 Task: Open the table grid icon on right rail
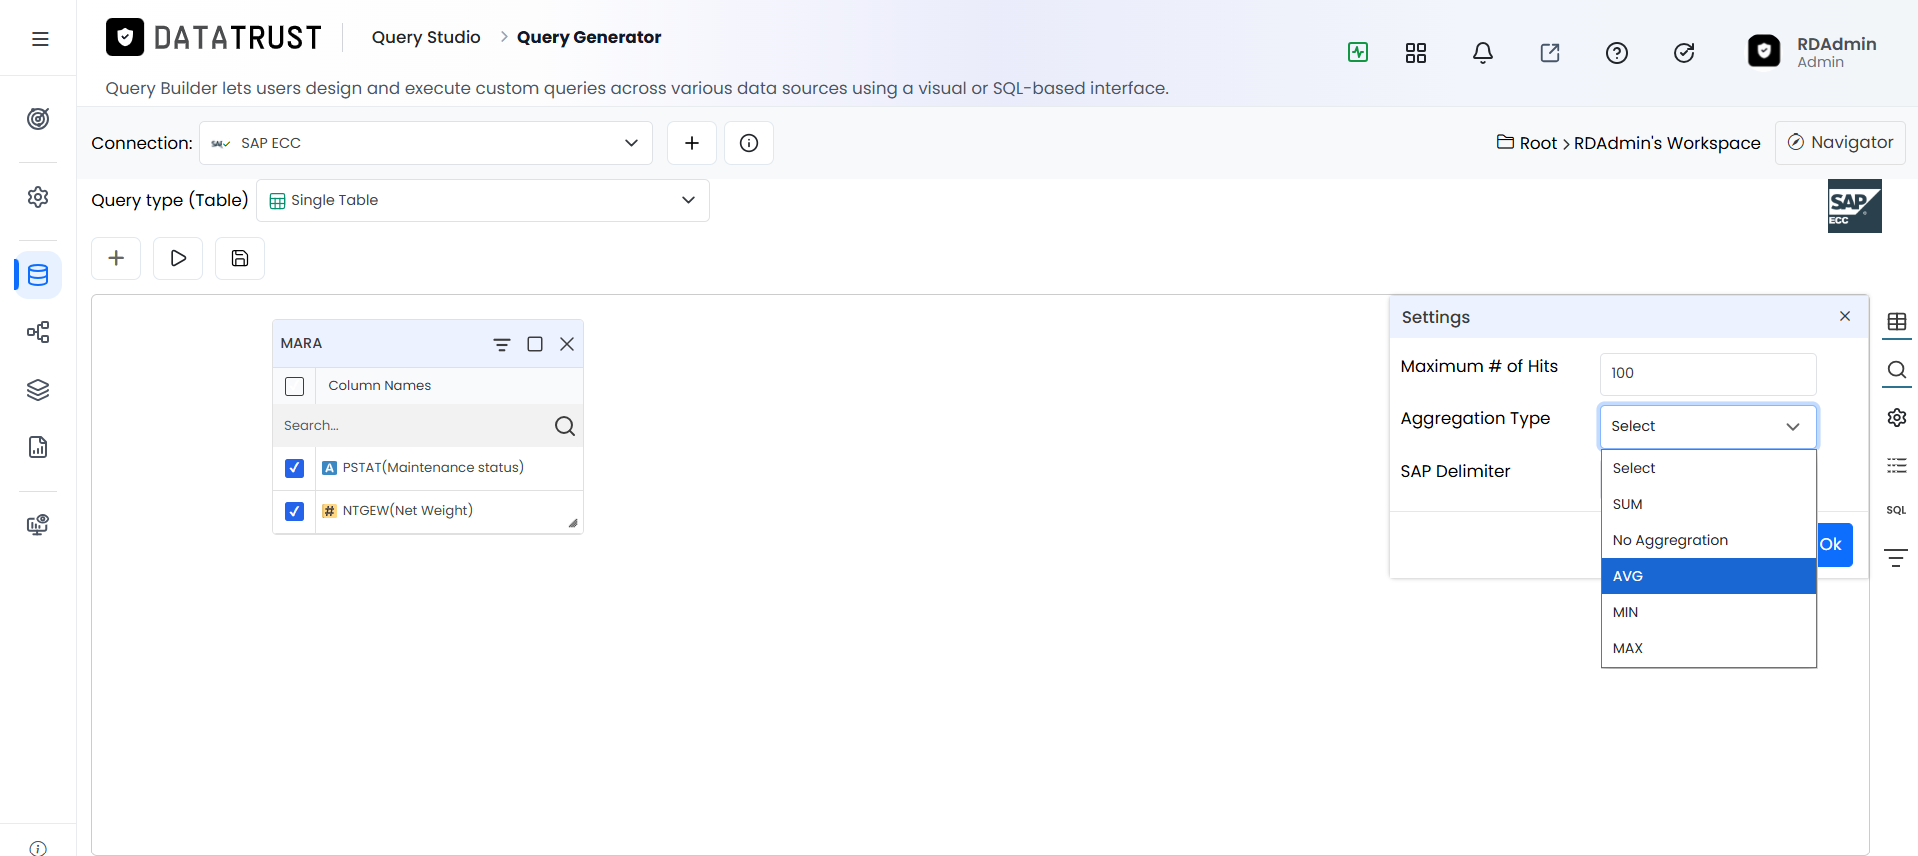1897,322
